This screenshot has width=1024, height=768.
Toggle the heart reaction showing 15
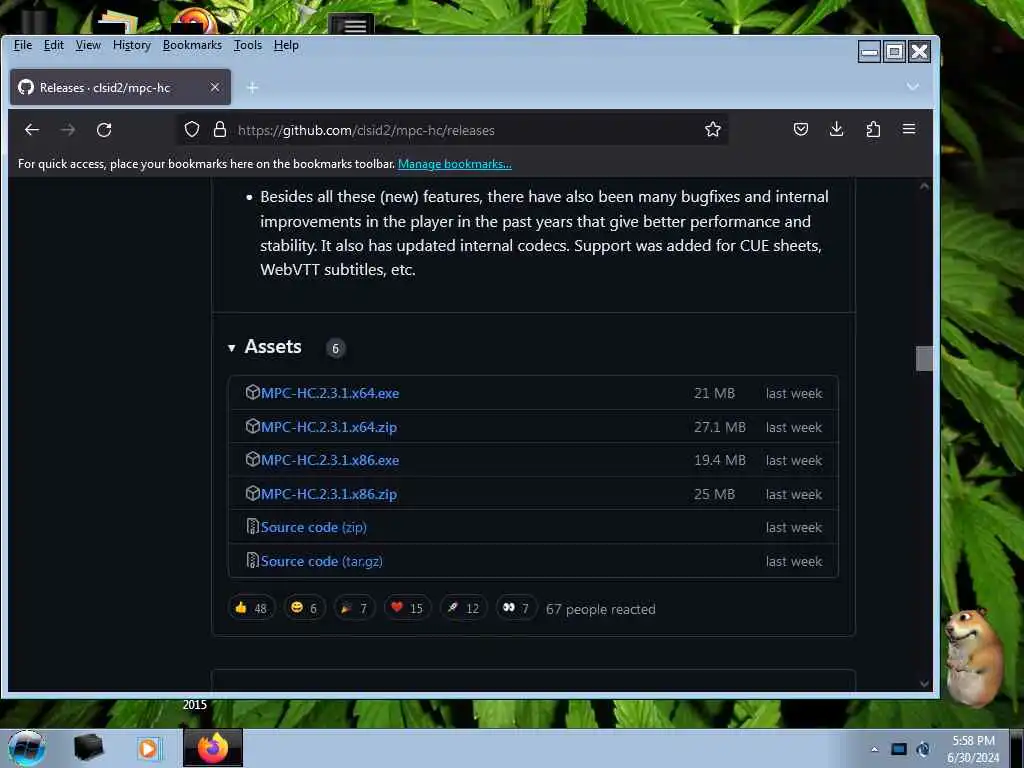[x=407, y=609]
